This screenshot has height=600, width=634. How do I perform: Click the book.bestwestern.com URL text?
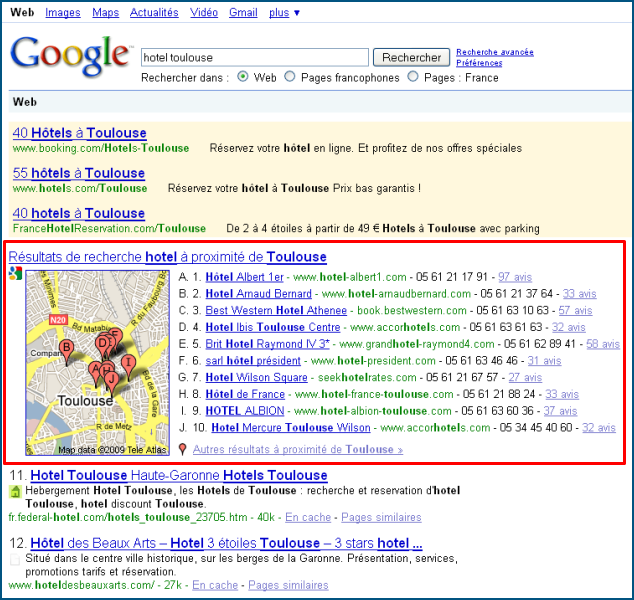[412, 311]
